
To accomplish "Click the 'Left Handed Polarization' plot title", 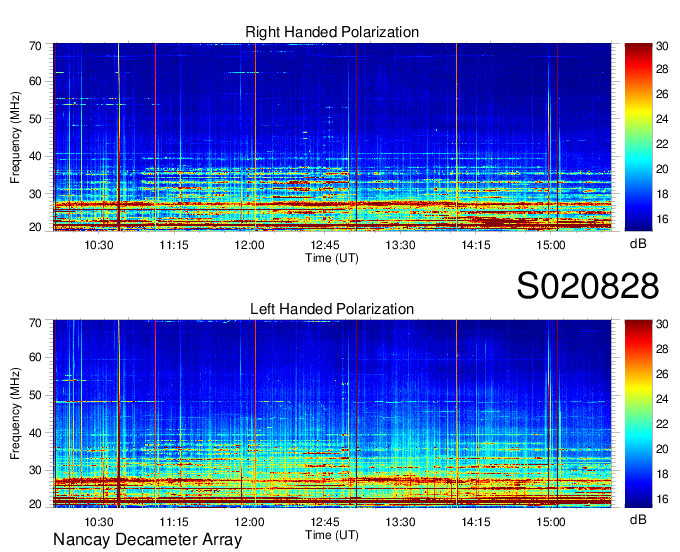I will [332, 309].
